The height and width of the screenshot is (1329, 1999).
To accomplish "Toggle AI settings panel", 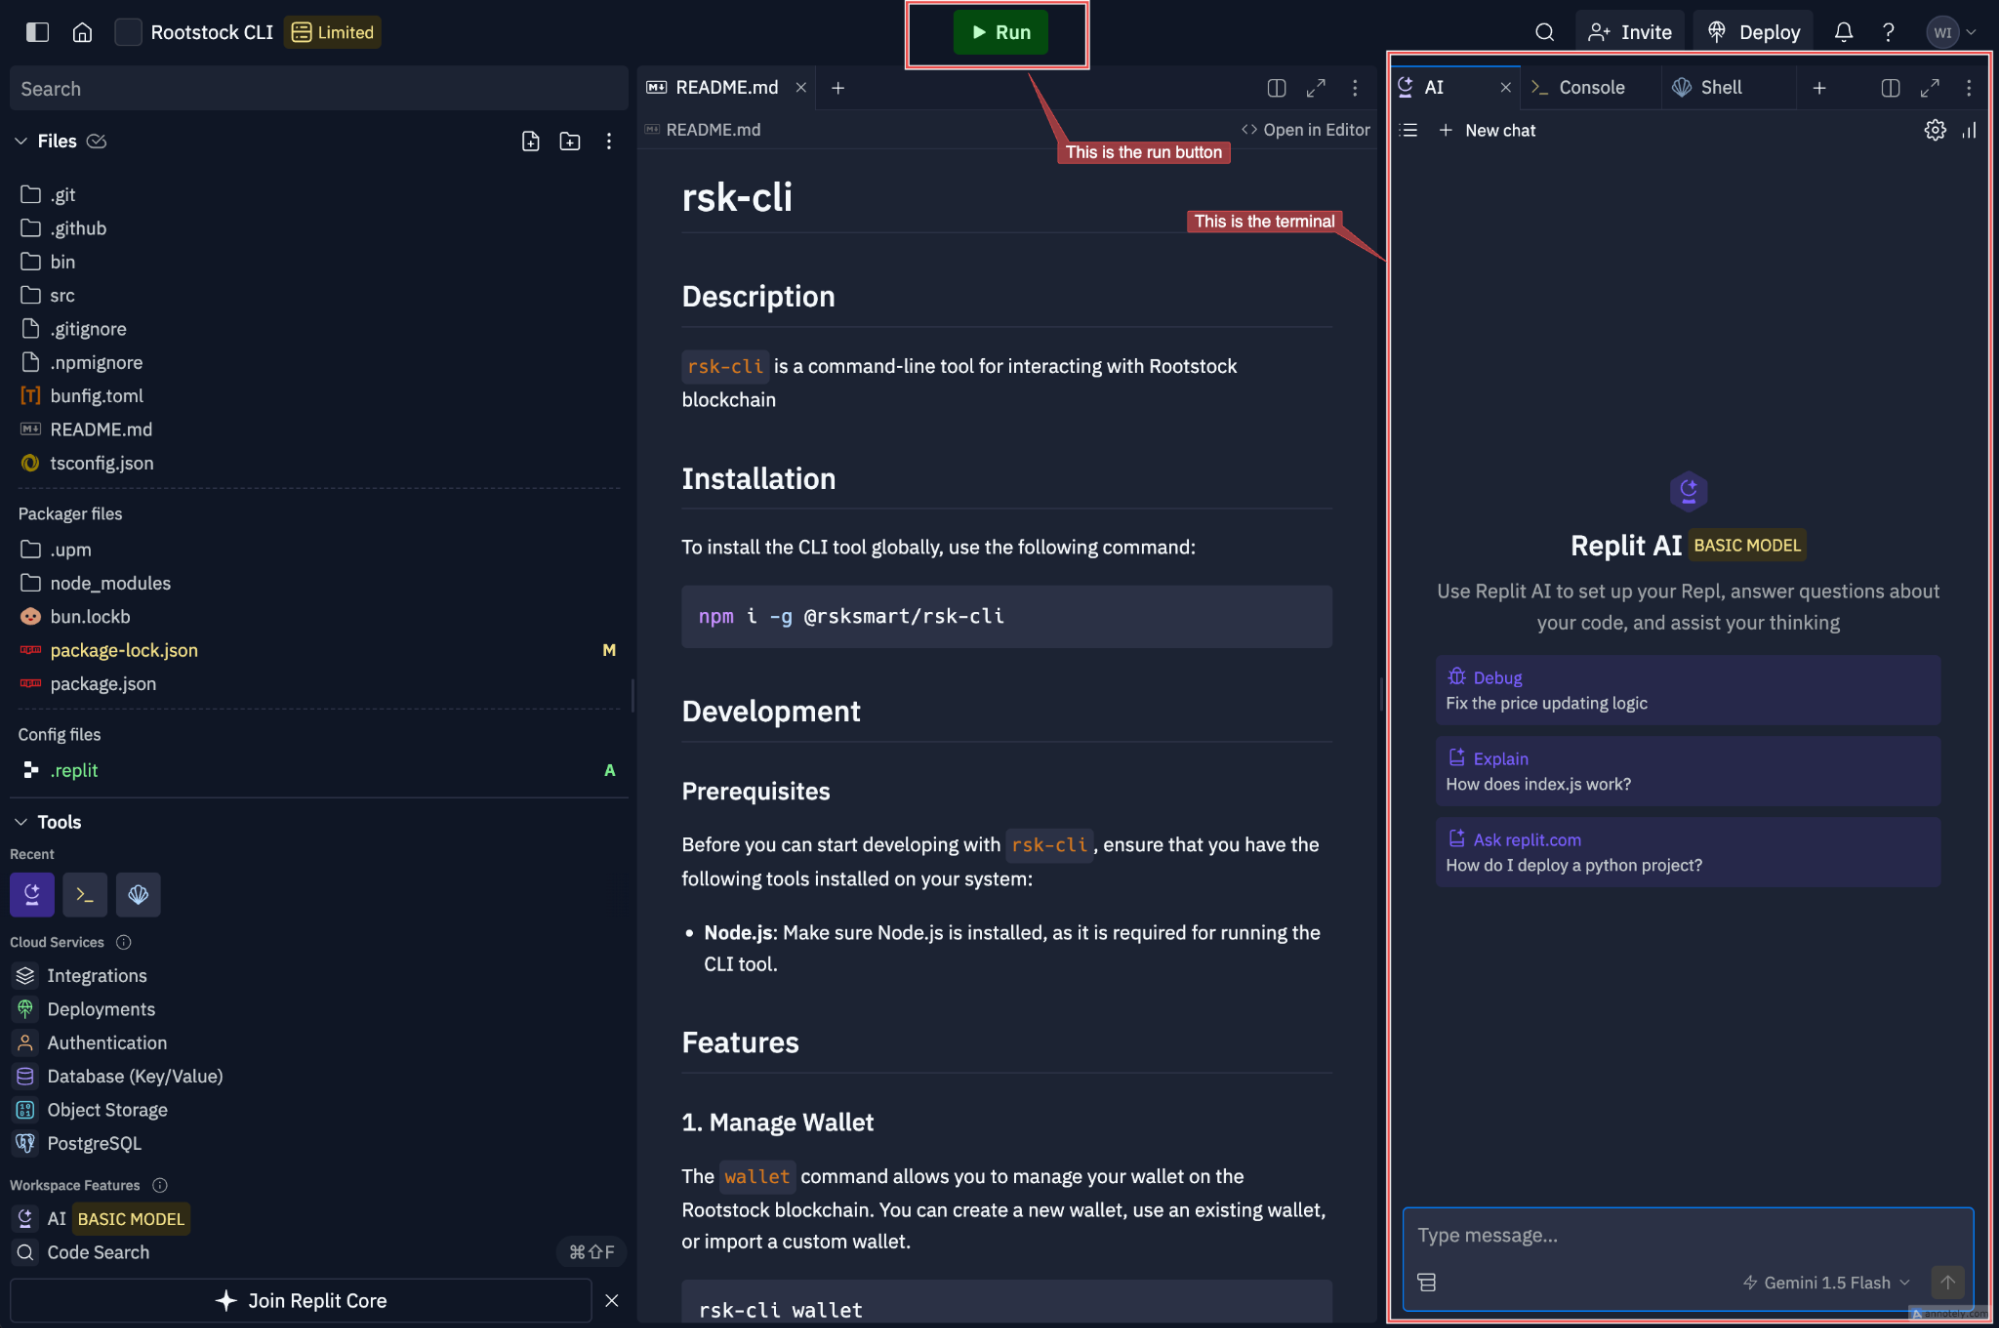I will [1935, 129].
